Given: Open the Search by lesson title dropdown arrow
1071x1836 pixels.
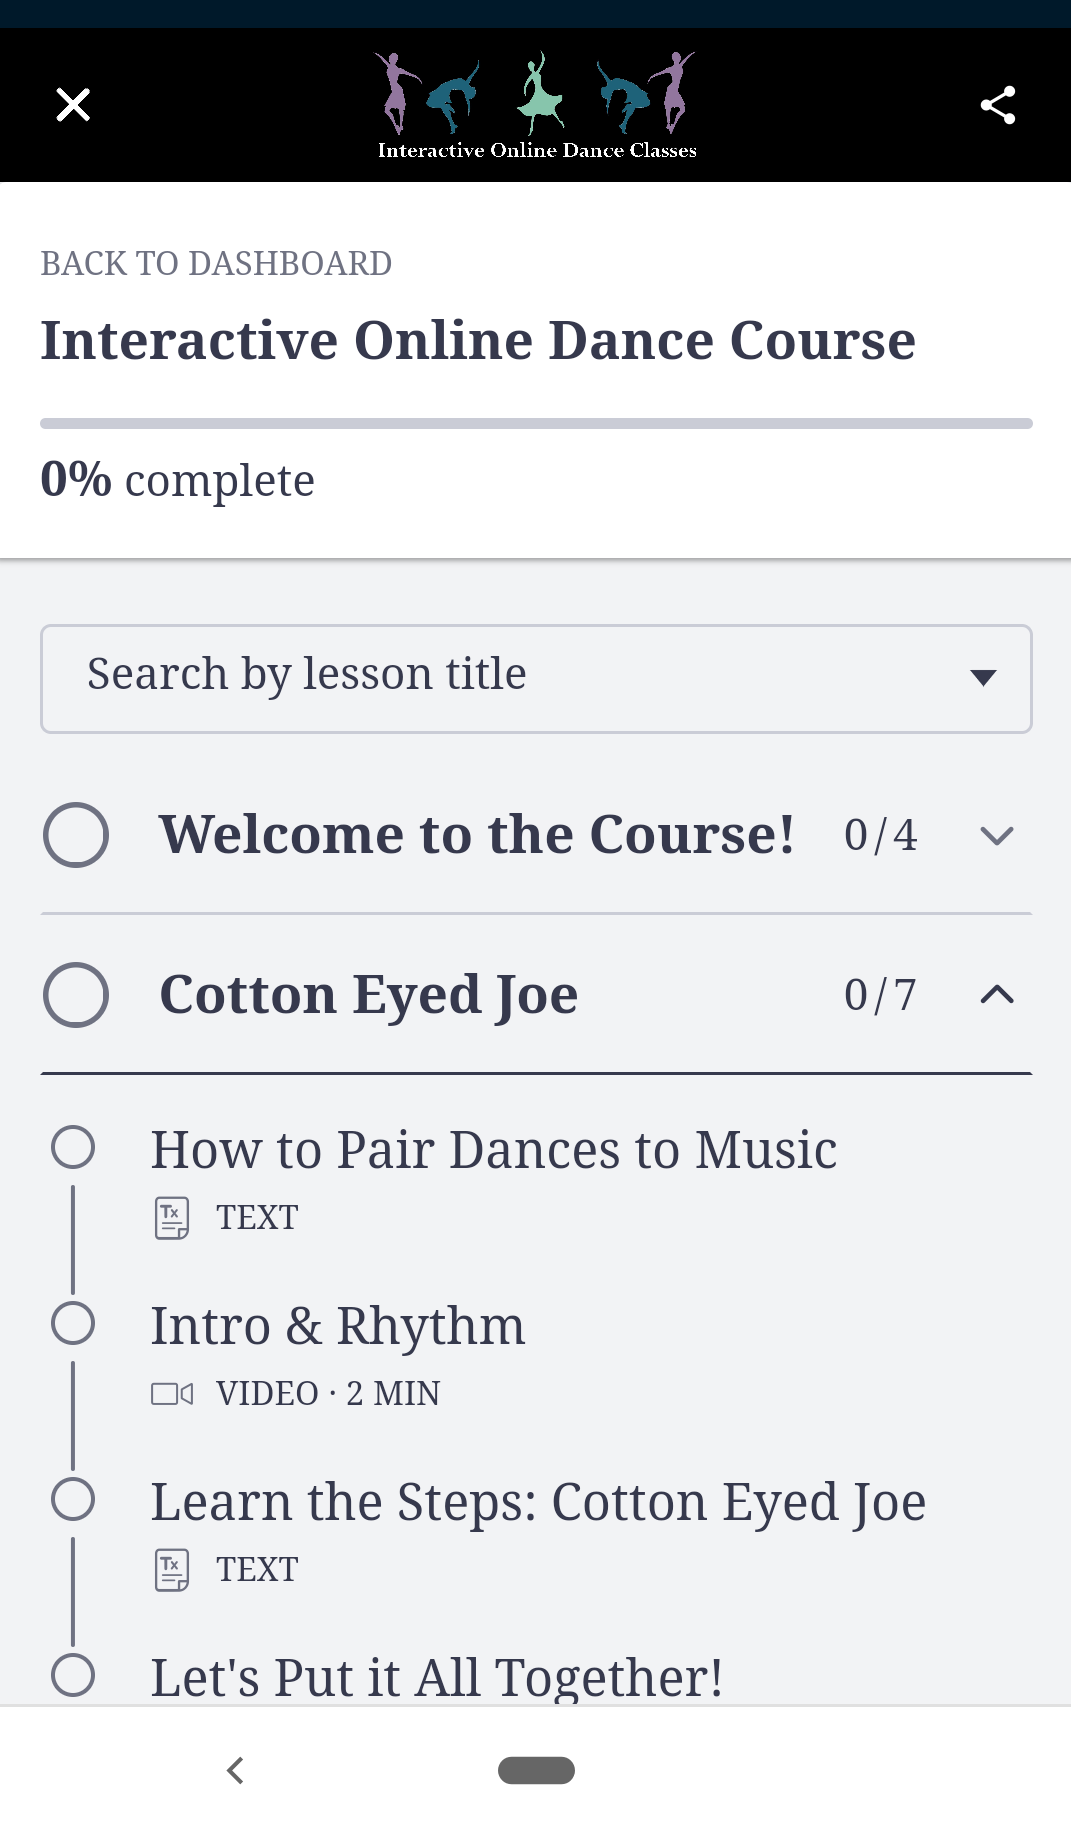Looking at the screenshot, I should (983, 678).
